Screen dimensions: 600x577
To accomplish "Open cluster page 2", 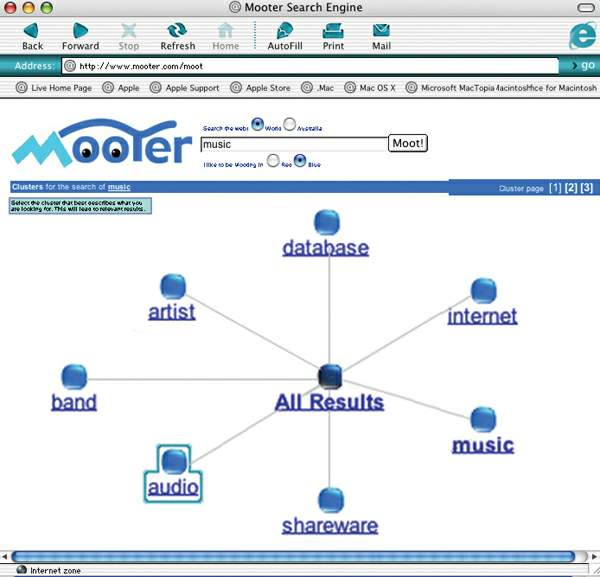I will (571, 187).
